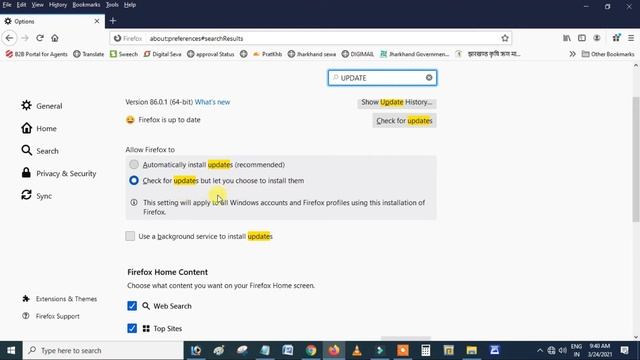Viewport: 640px width, 360px height.
Task: Open the Windows Start menu
Action: 11,350
